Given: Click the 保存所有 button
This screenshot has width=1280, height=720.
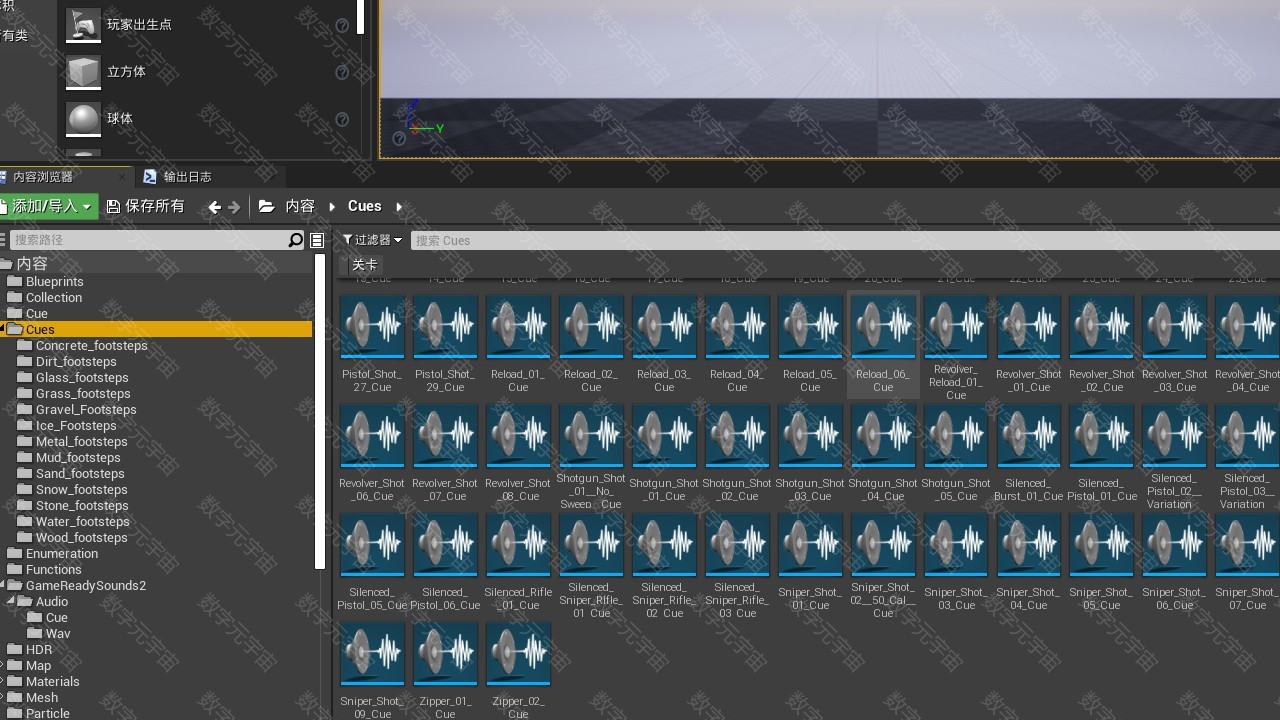Looking at the screenshot, I should (x=145, y=207).
